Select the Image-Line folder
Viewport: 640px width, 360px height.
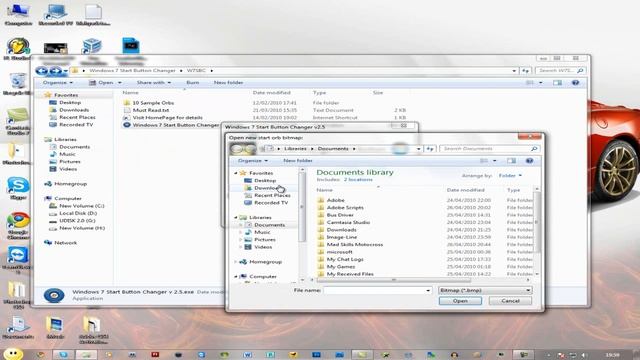342,237
